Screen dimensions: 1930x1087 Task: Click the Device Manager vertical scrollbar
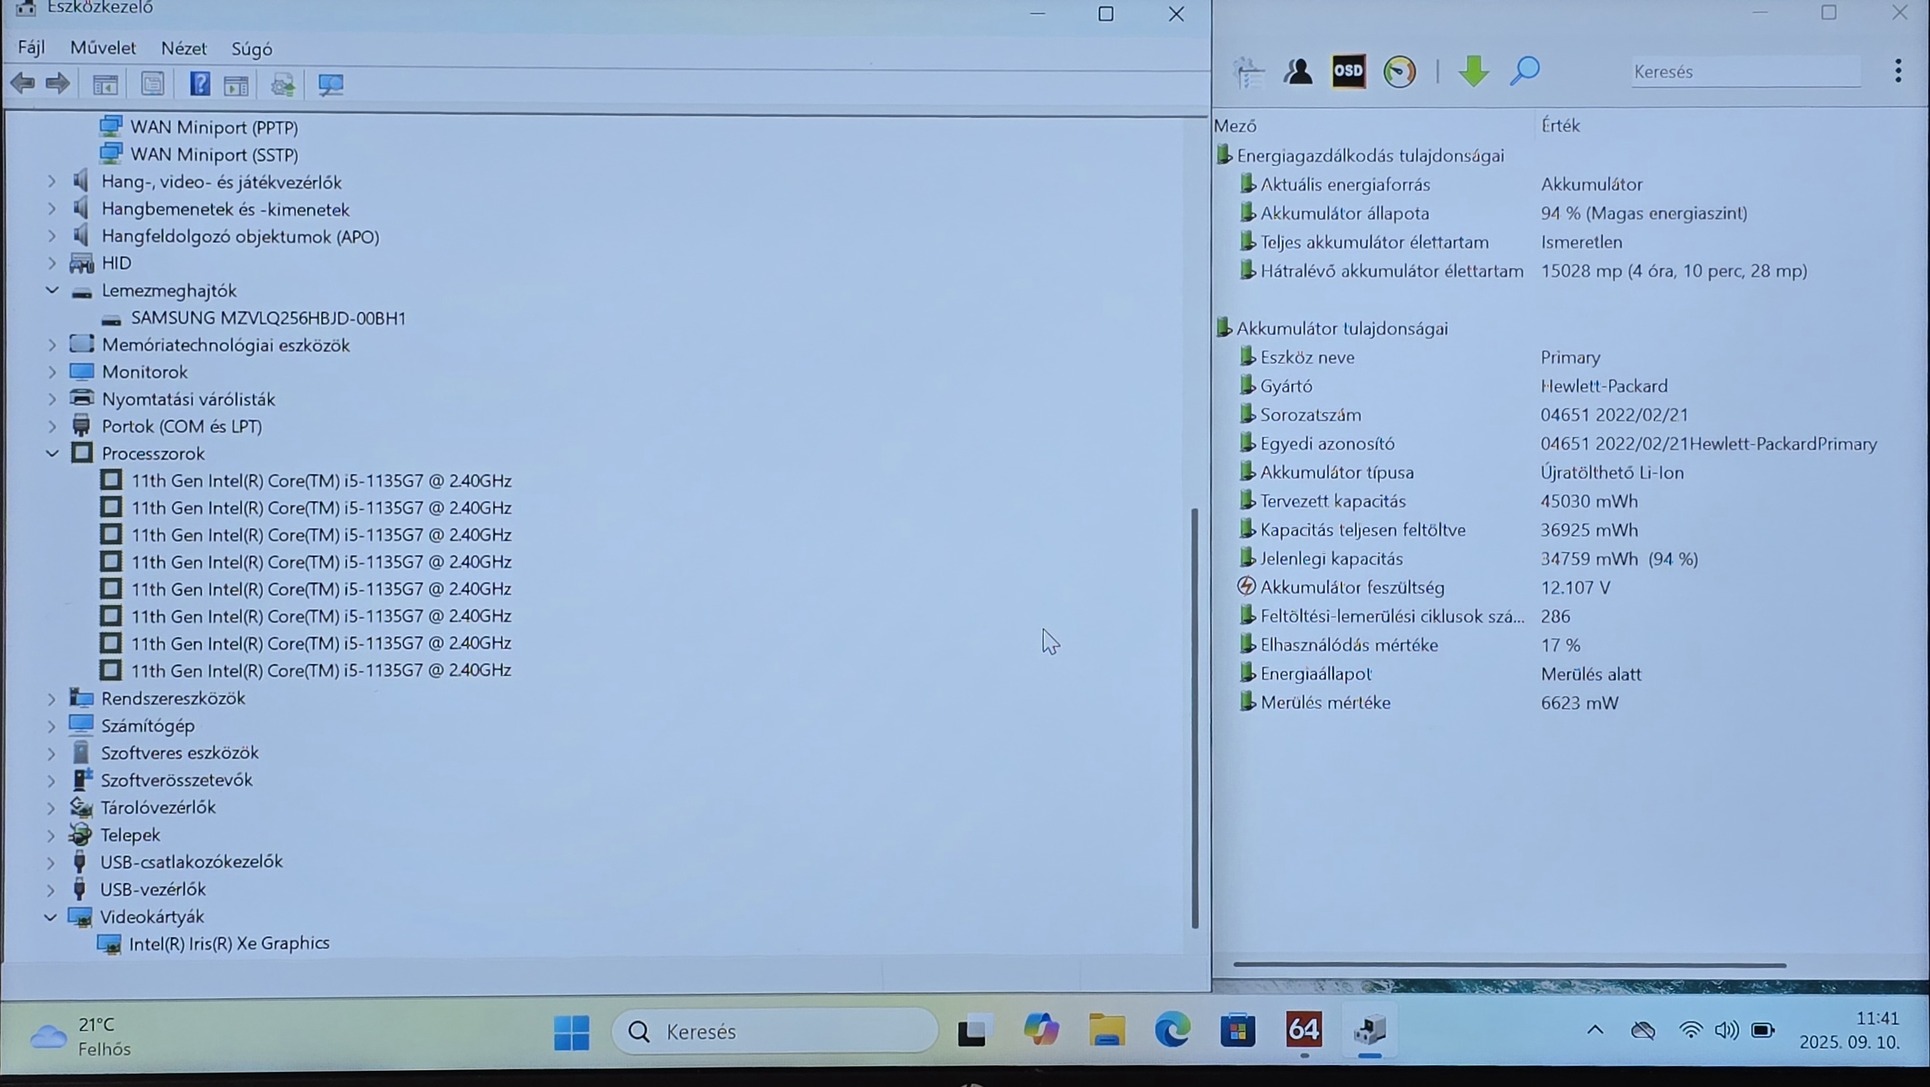point(1194,715)
